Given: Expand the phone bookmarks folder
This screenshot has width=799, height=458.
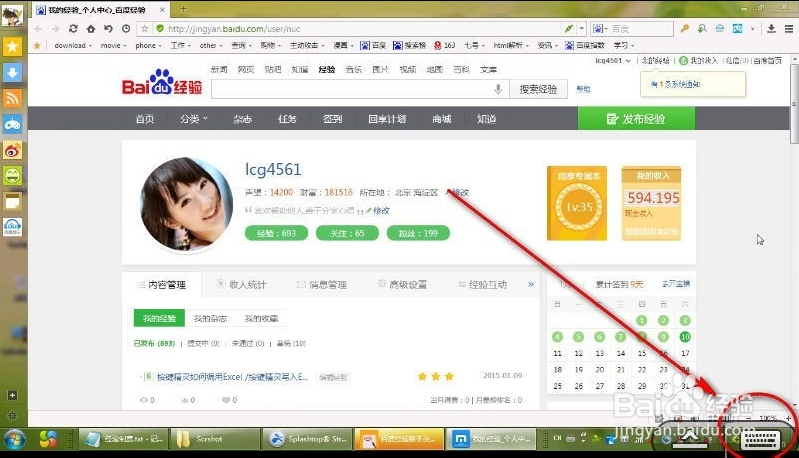Looking at the screenshot, I should click(x=148, y=45).
